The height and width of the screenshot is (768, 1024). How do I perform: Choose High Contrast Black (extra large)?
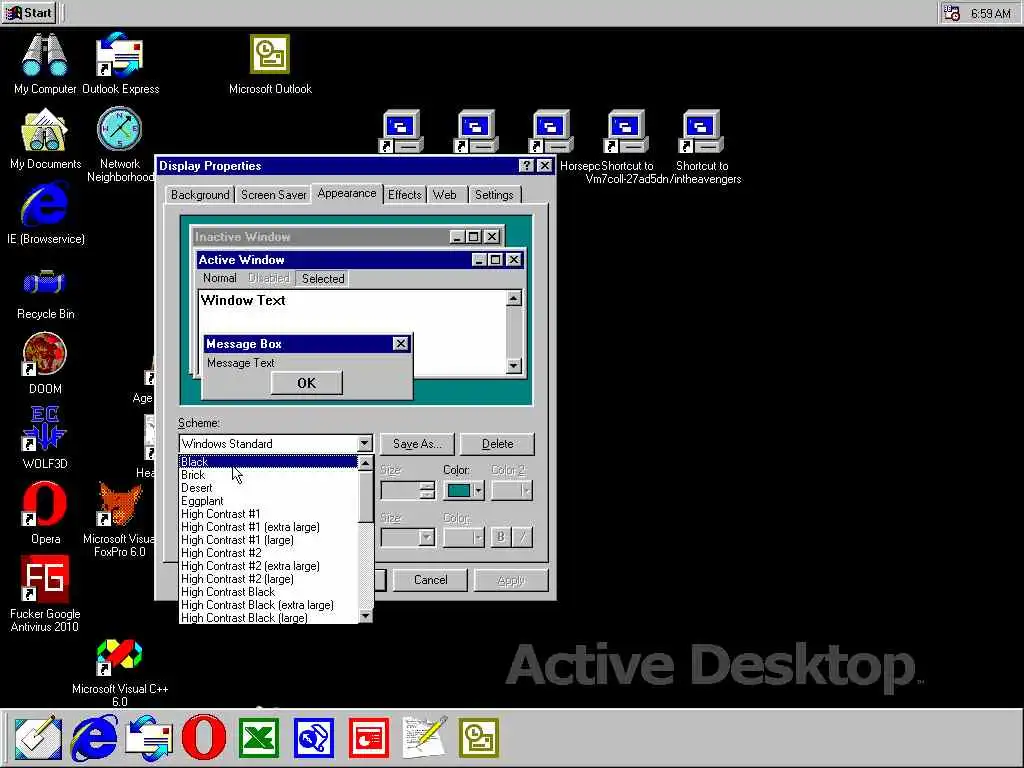pyautogui.click(x=268, y=605)
